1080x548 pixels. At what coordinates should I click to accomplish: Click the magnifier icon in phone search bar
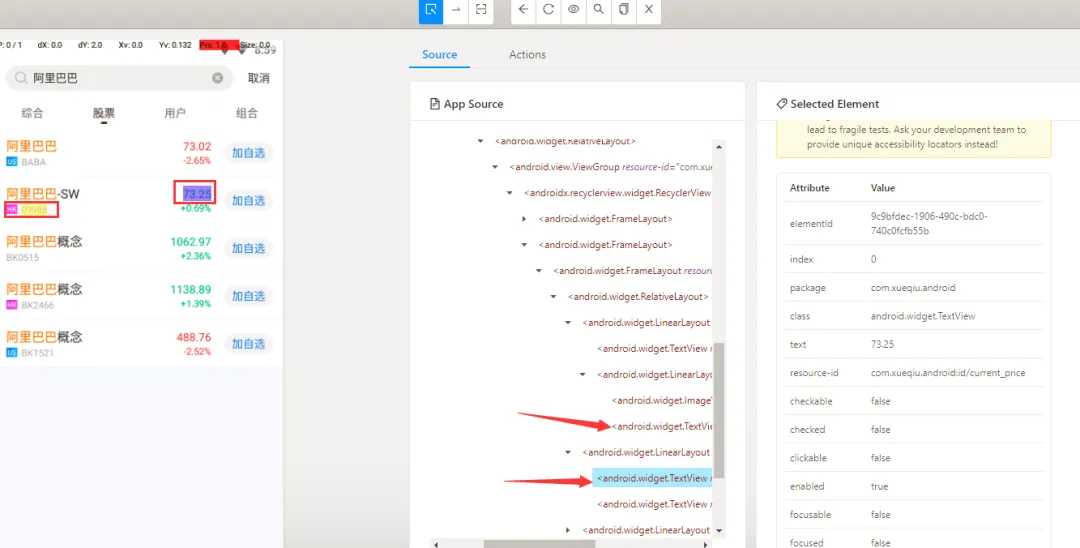pyautogui.click(x=21, y=78)
